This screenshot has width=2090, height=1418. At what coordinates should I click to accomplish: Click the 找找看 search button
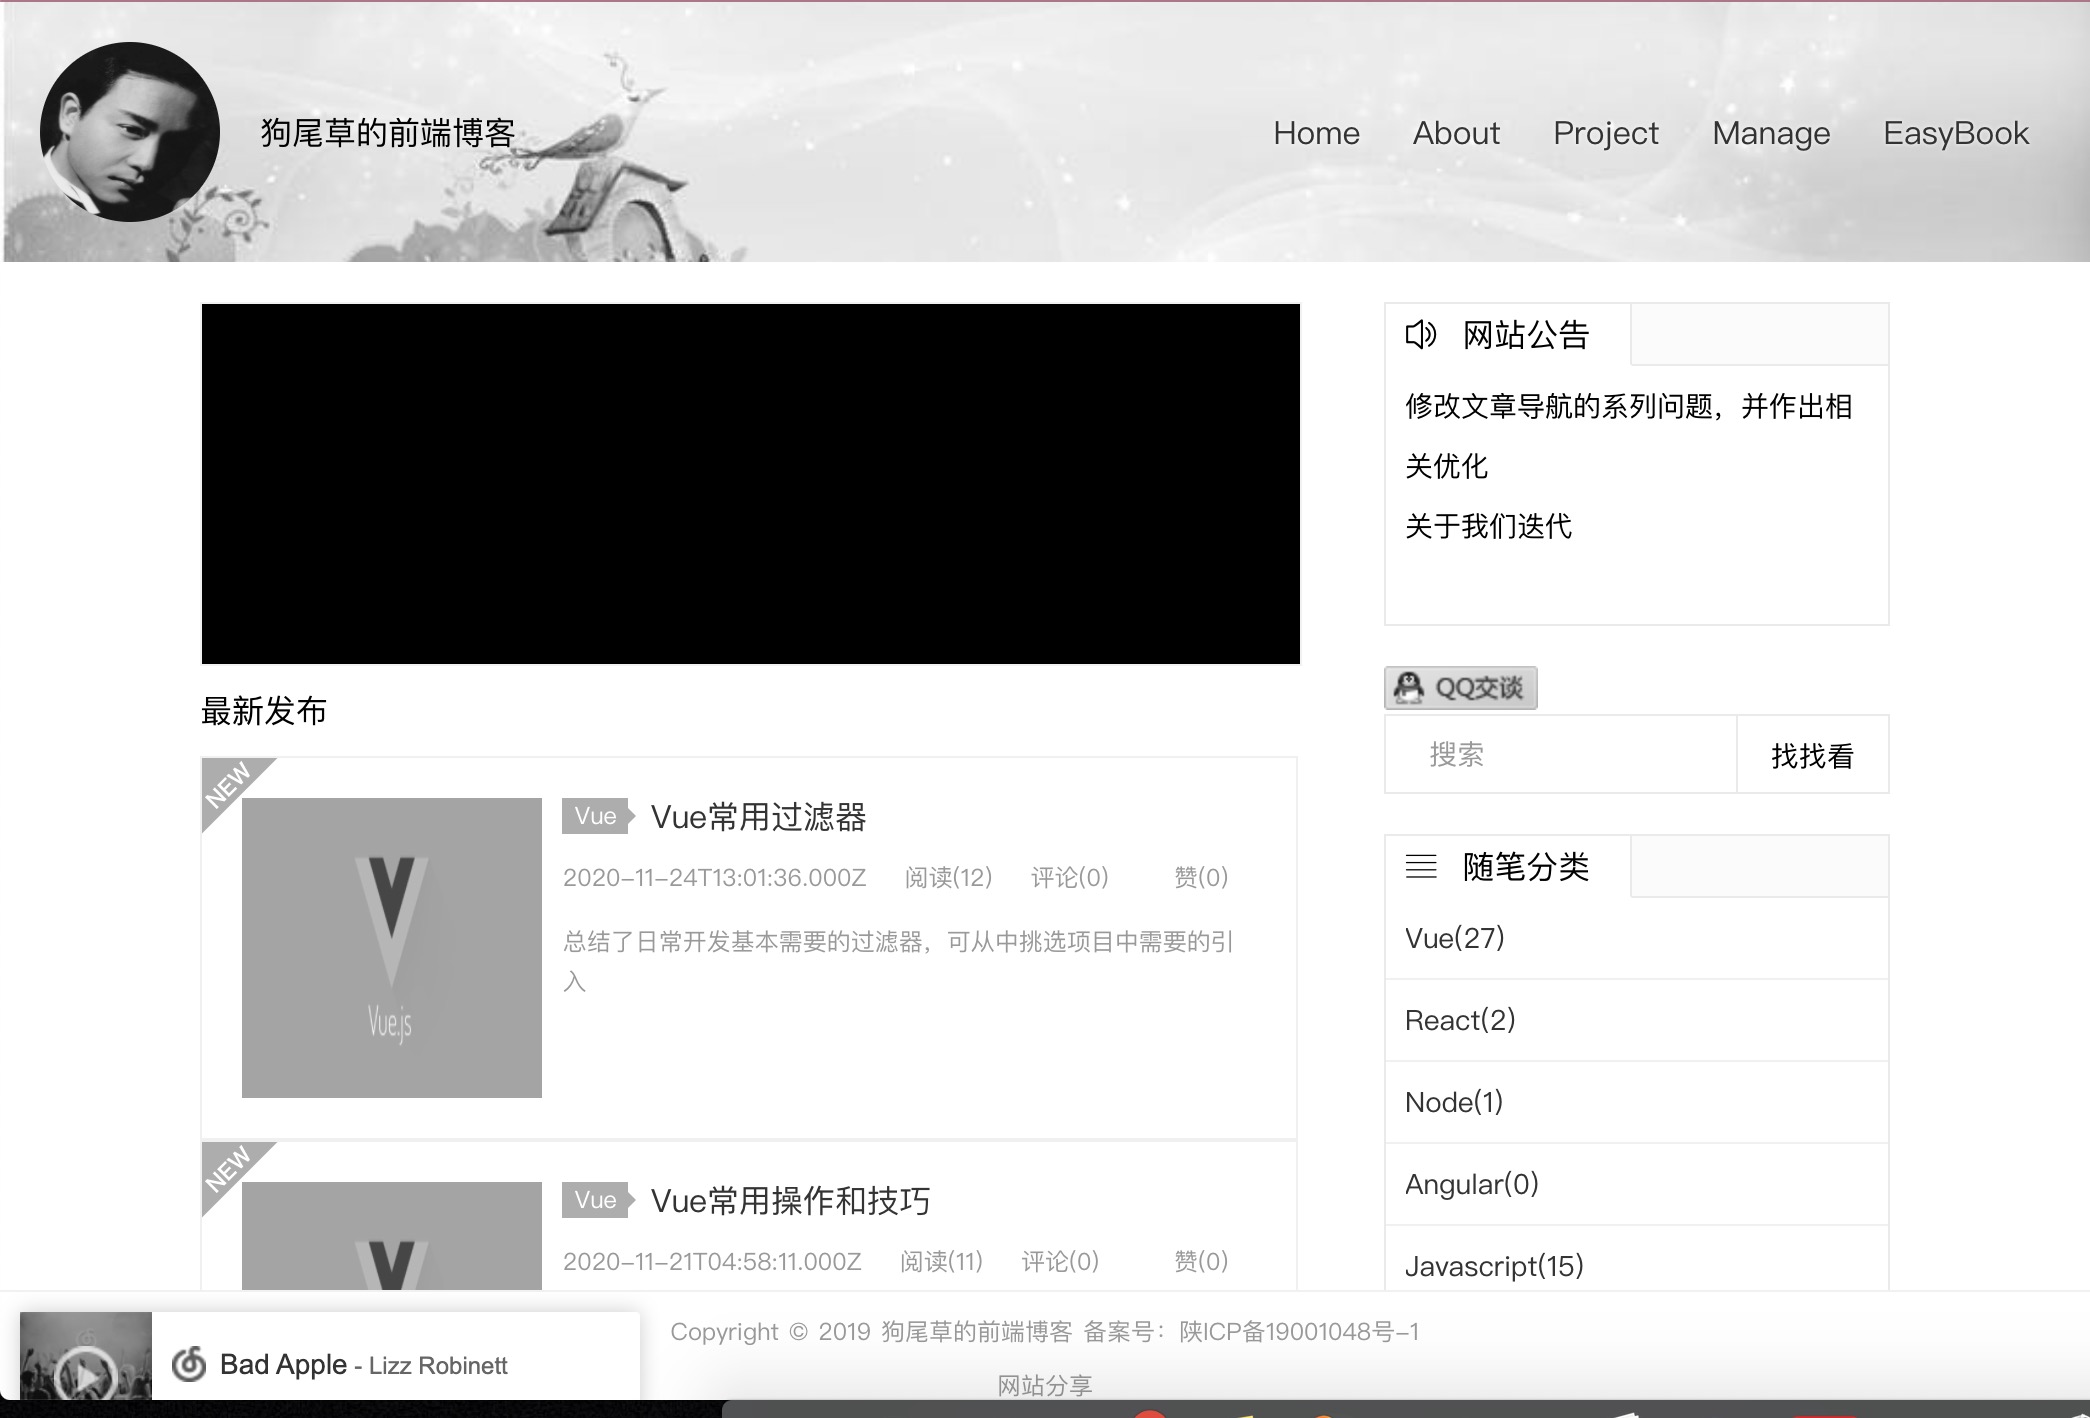[x=1813, y=755]
